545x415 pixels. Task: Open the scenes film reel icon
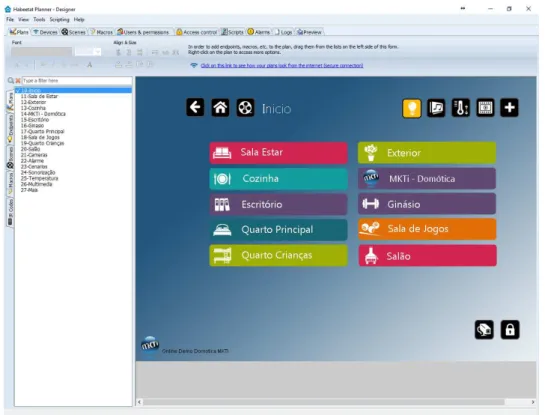click(245, 107)
